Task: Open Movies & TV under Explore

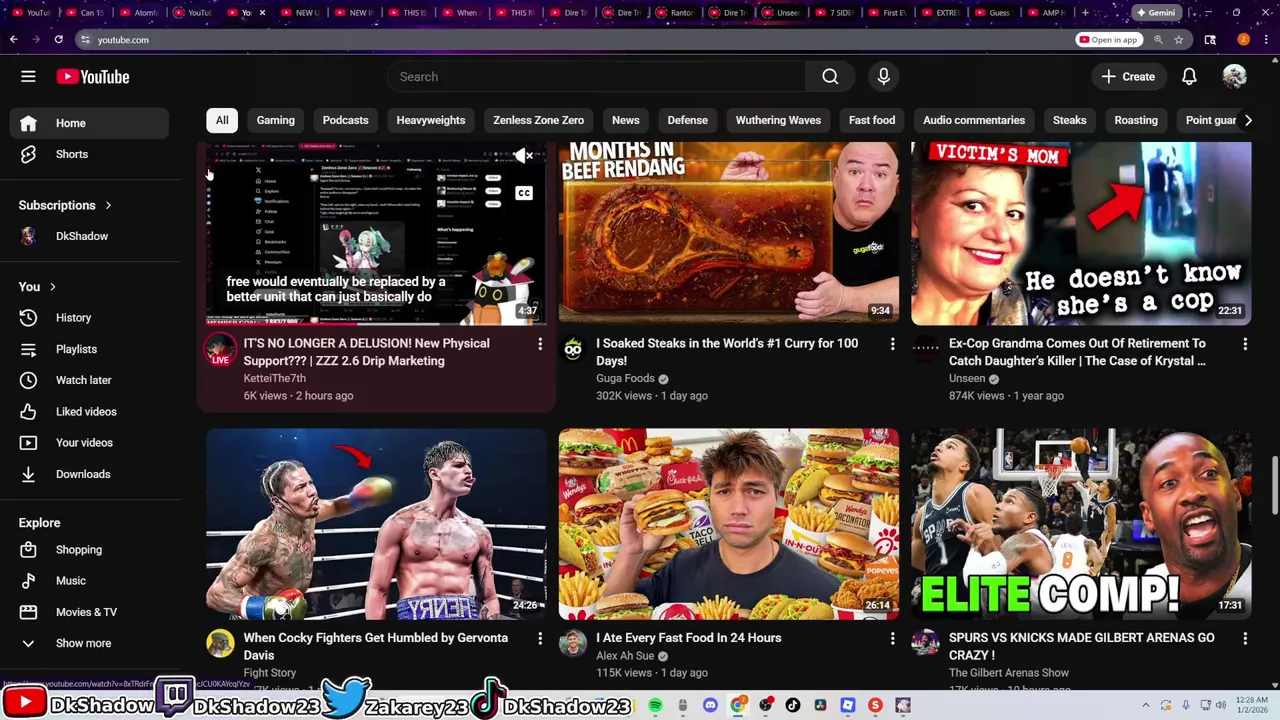Action: pos(91,612)
